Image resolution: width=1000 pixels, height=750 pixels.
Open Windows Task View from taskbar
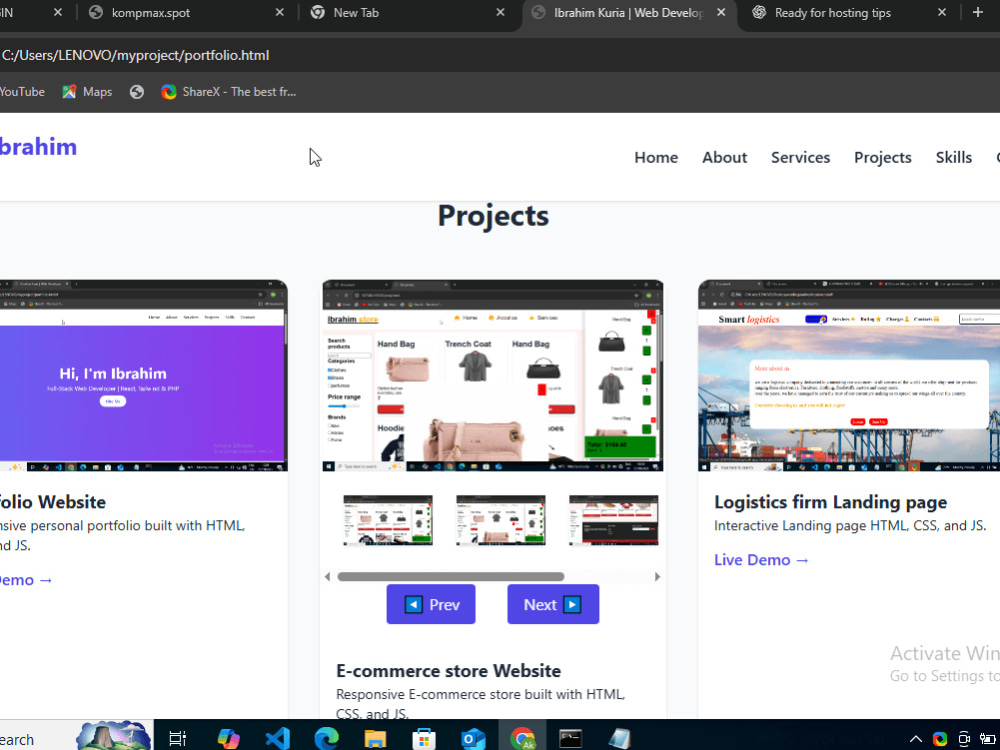point(177,739)
